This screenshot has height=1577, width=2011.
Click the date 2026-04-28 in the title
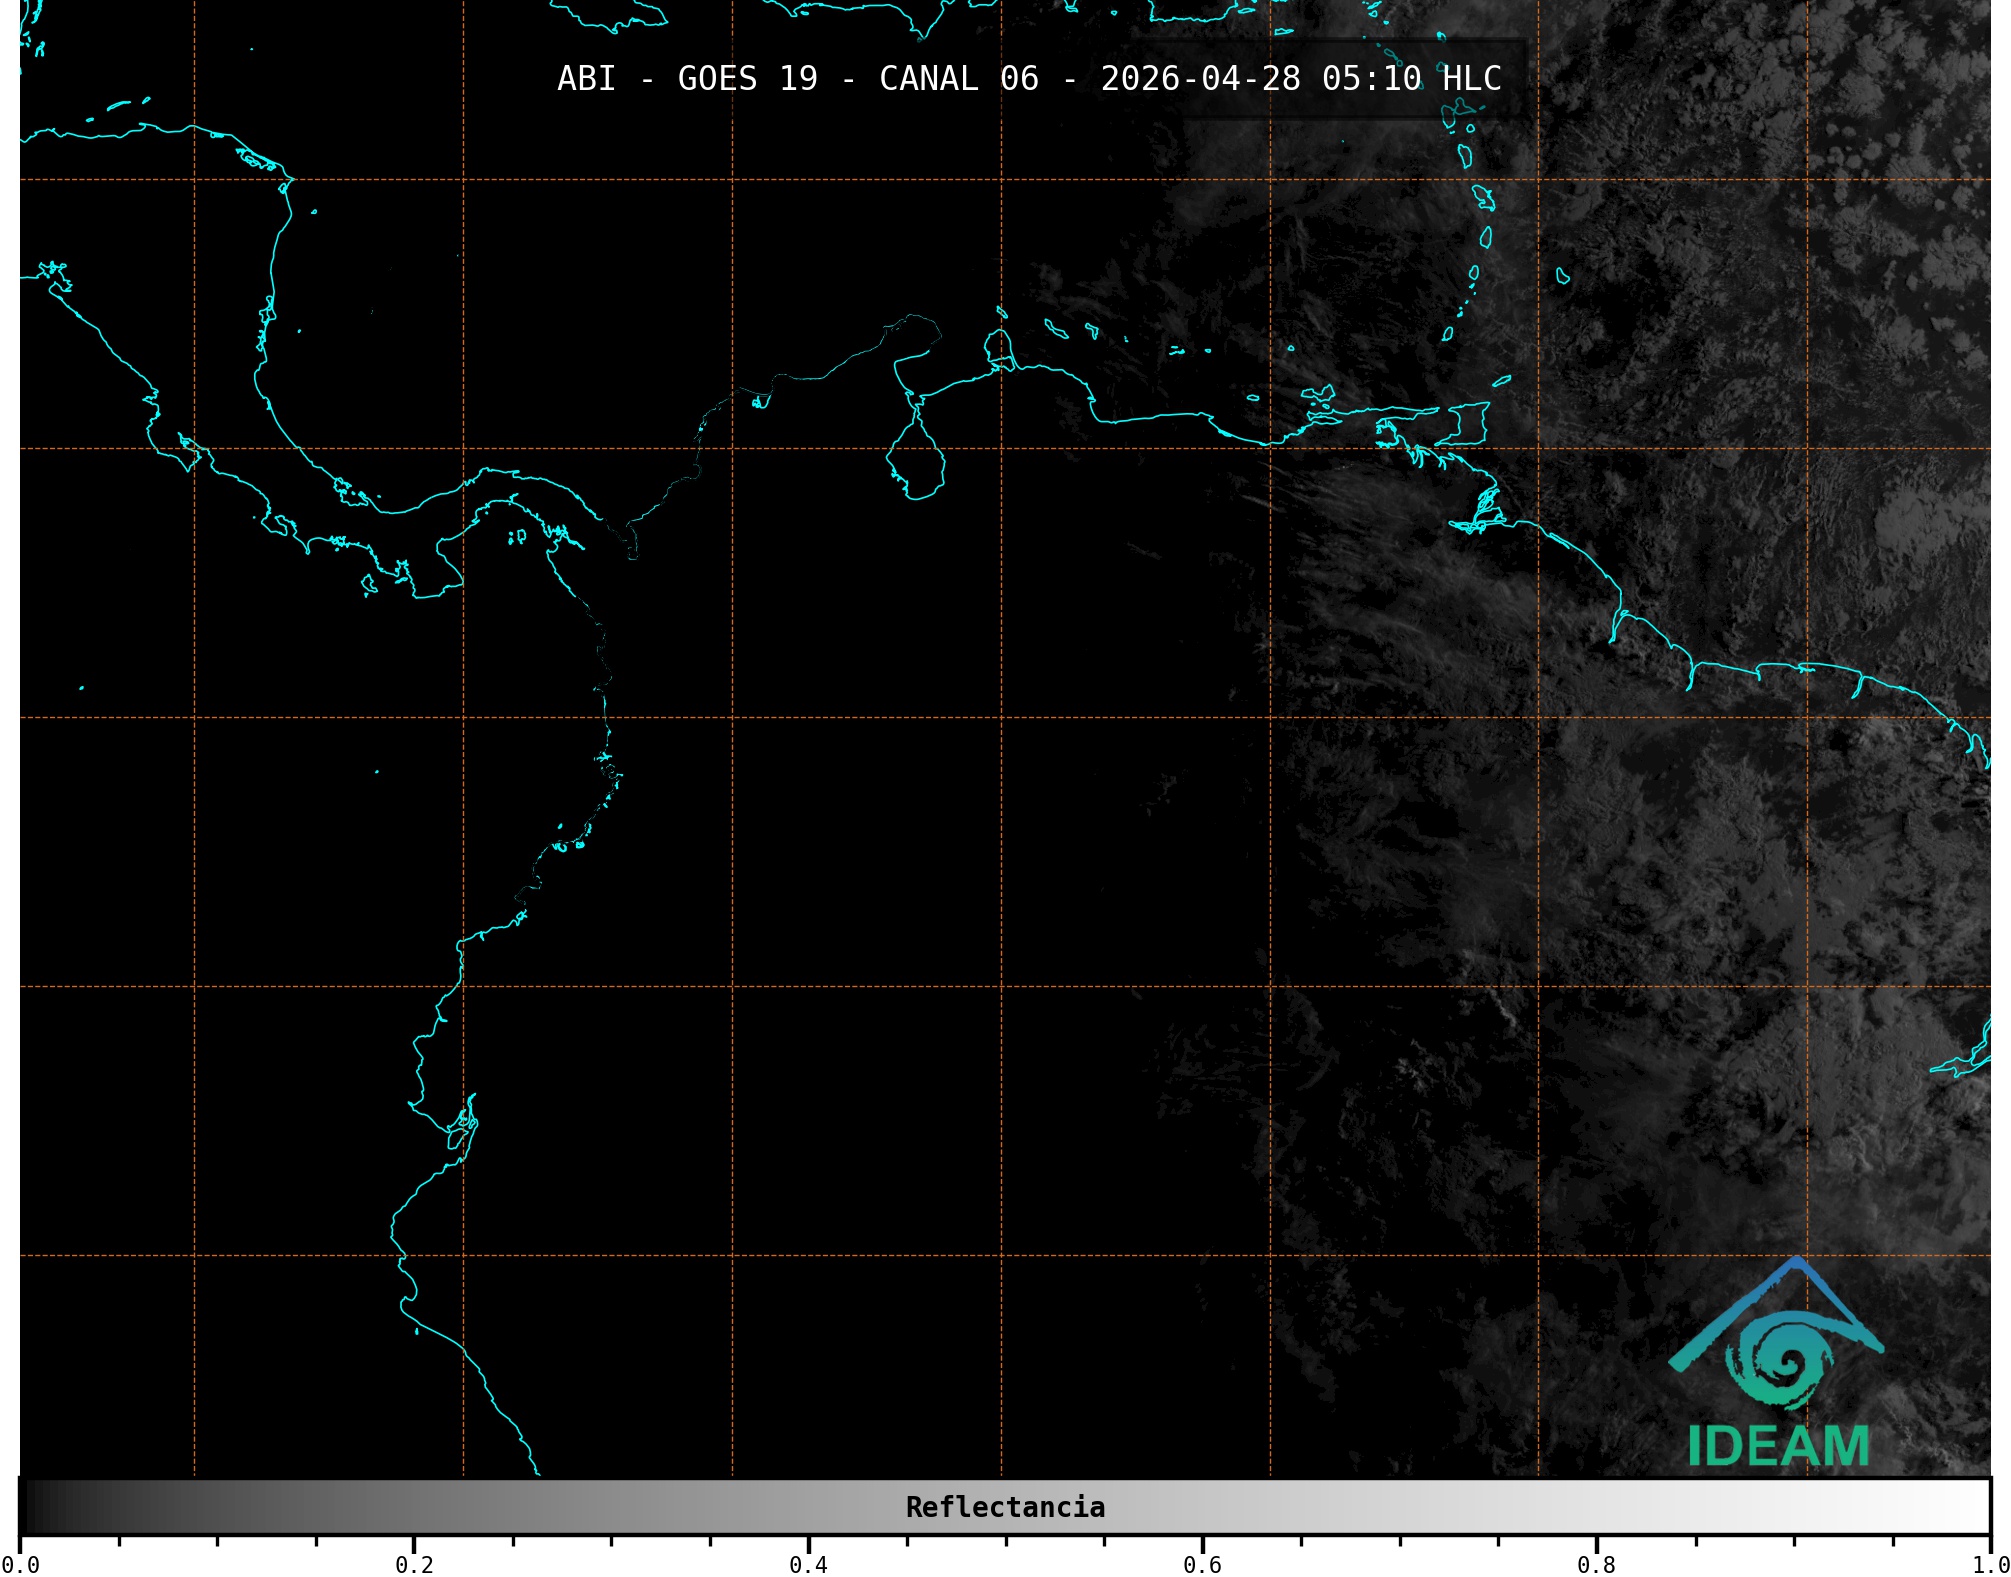pos(1200,79)
